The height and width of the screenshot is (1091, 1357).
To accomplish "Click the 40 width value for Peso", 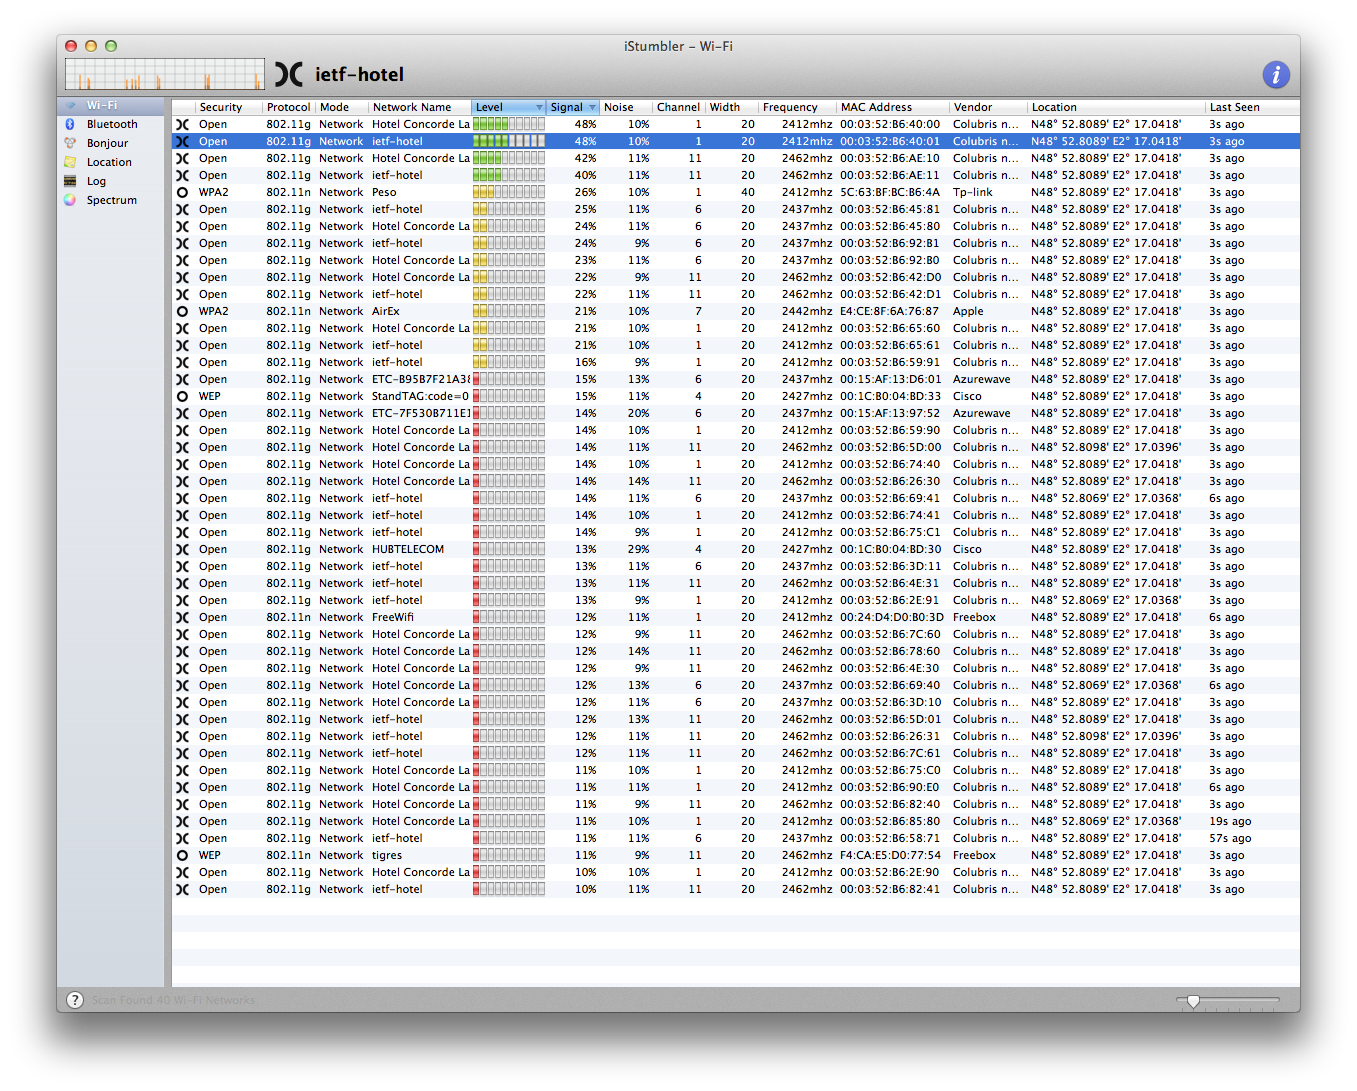I will (x=748, y=192).
